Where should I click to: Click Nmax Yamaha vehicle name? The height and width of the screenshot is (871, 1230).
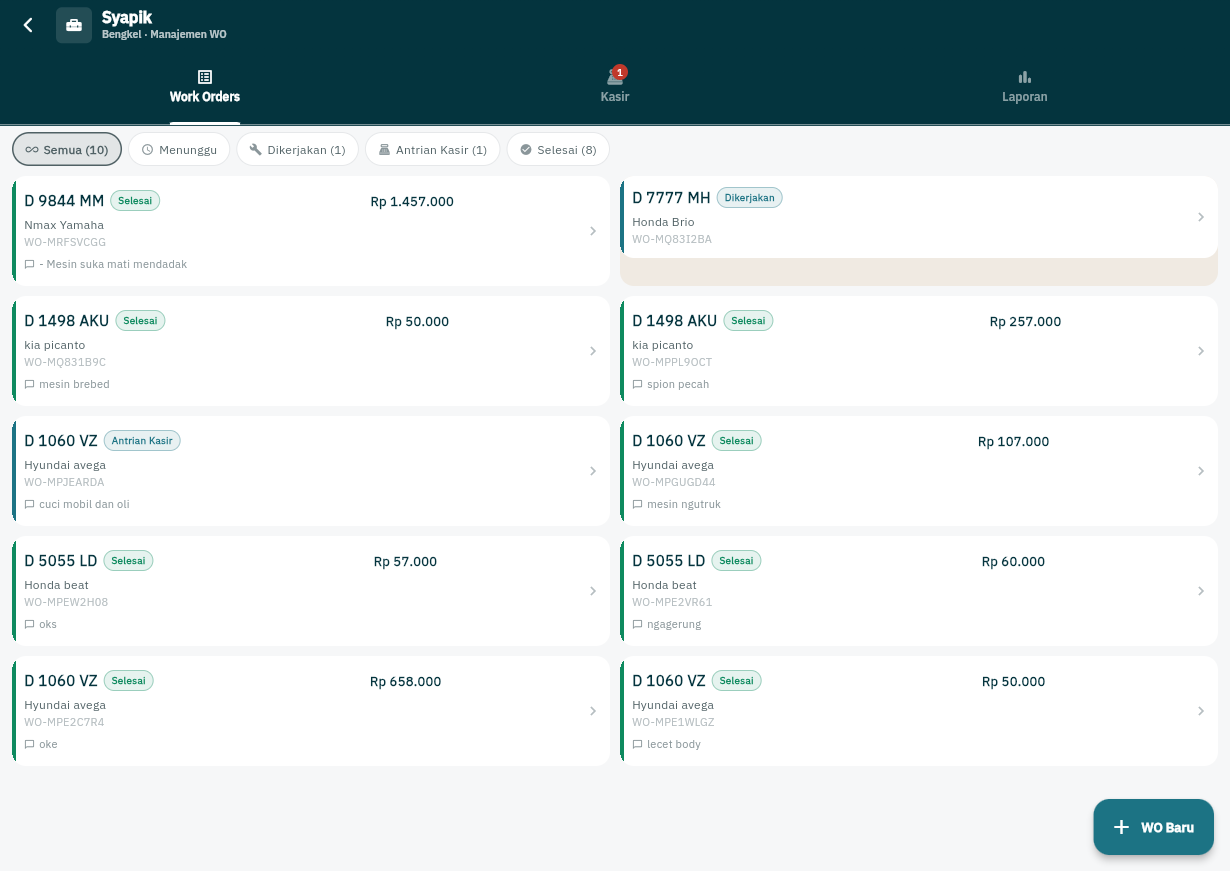64,225
